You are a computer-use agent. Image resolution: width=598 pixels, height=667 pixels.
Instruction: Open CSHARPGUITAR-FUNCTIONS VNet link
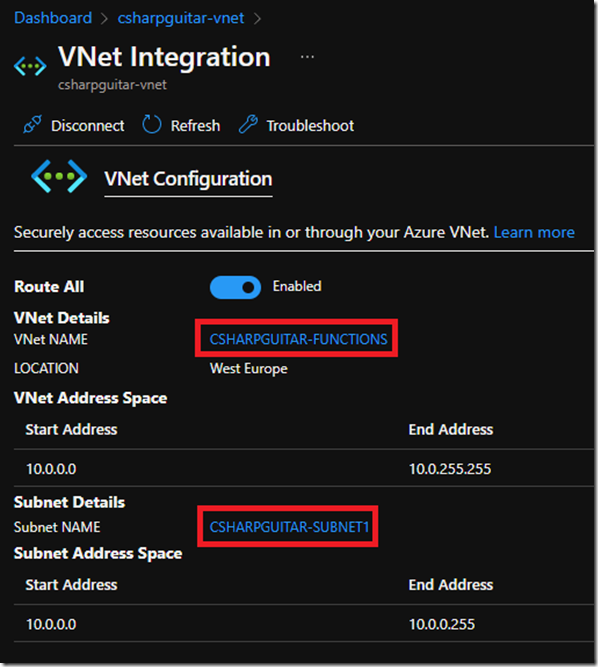[x=299, y=339]
